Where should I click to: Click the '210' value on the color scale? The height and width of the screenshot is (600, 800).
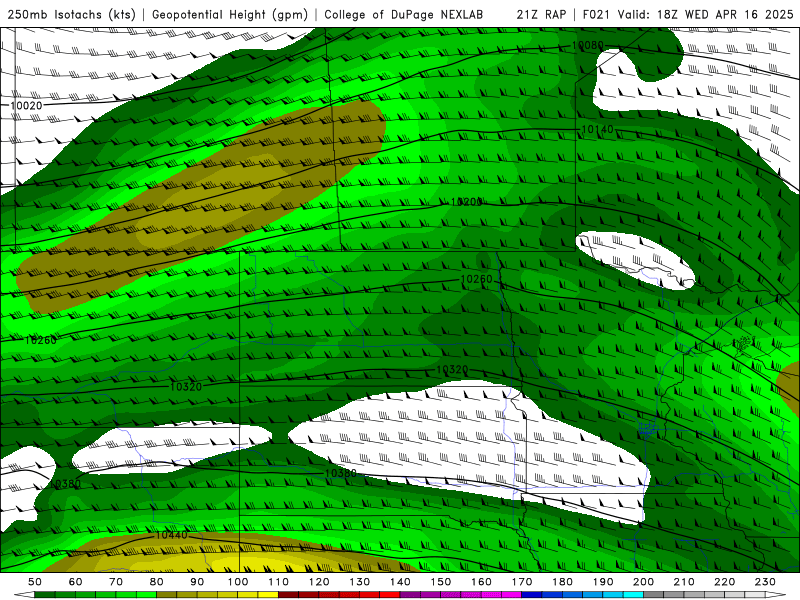685,582
